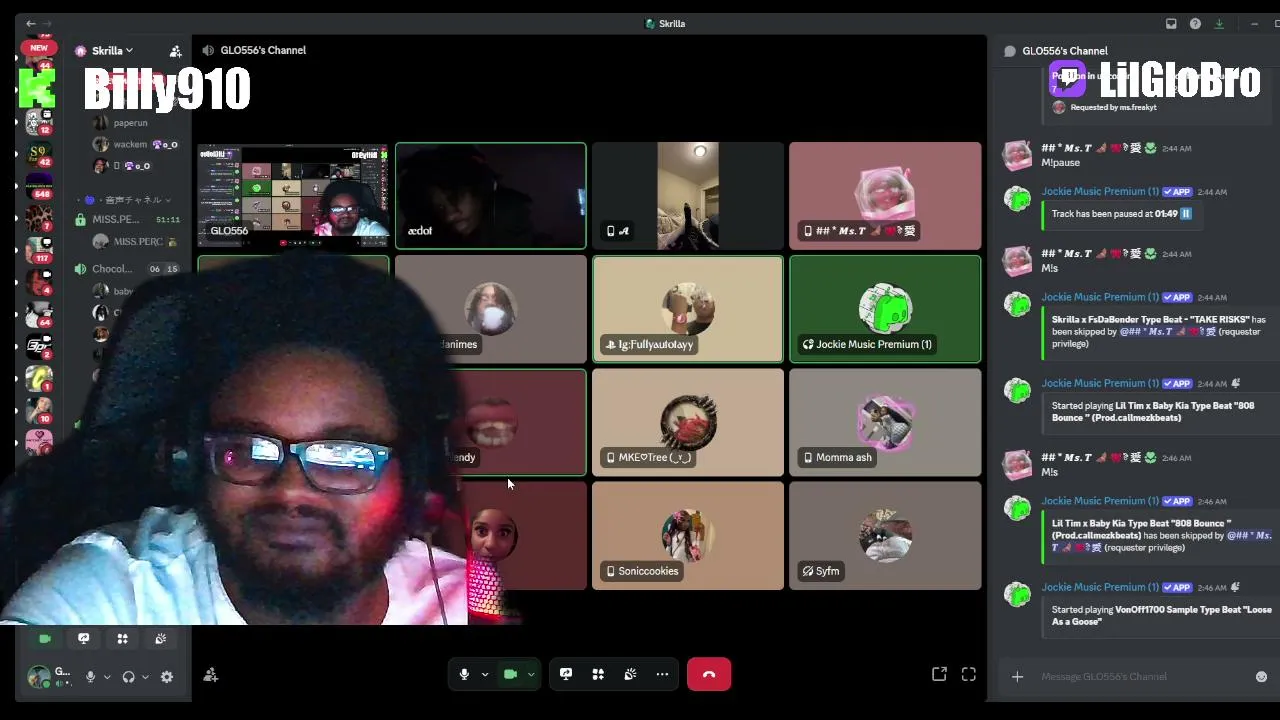Viewport: 1280px width, 720px height.
Task: Open User Settings gear
Action: (x=167, y=677)
